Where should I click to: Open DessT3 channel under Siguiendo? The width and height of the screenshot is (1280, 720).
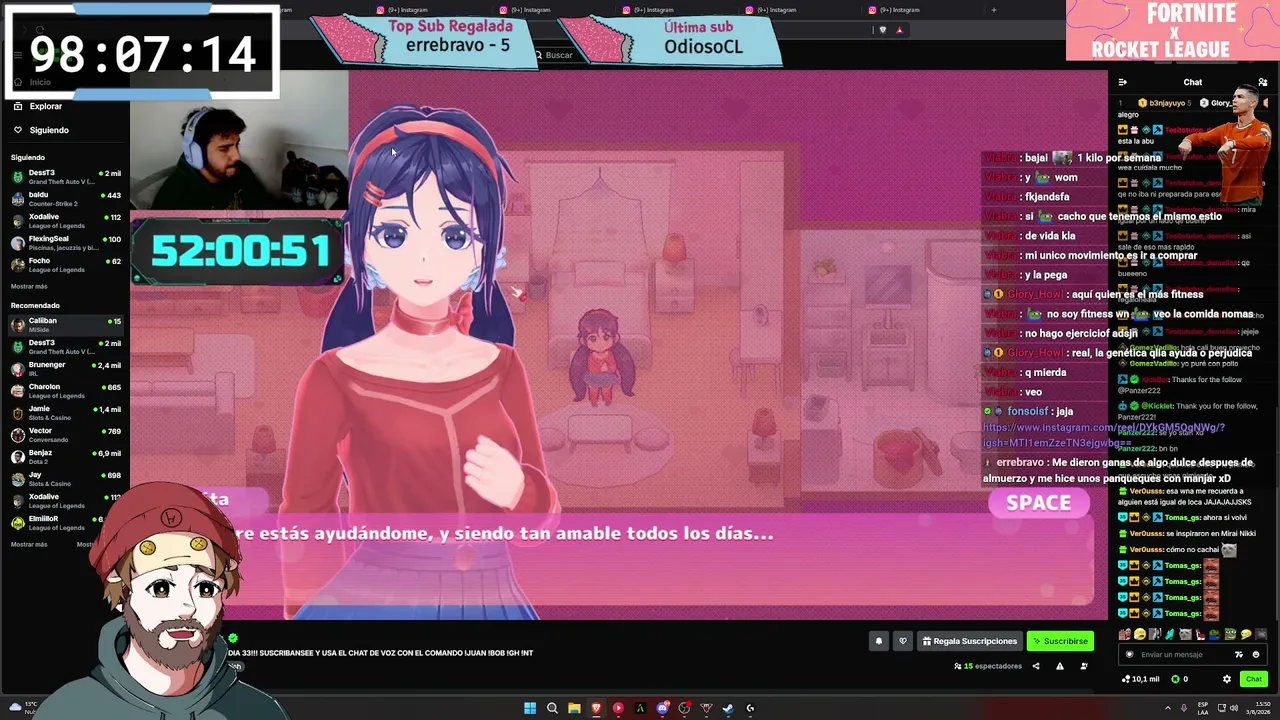[65, 177]
